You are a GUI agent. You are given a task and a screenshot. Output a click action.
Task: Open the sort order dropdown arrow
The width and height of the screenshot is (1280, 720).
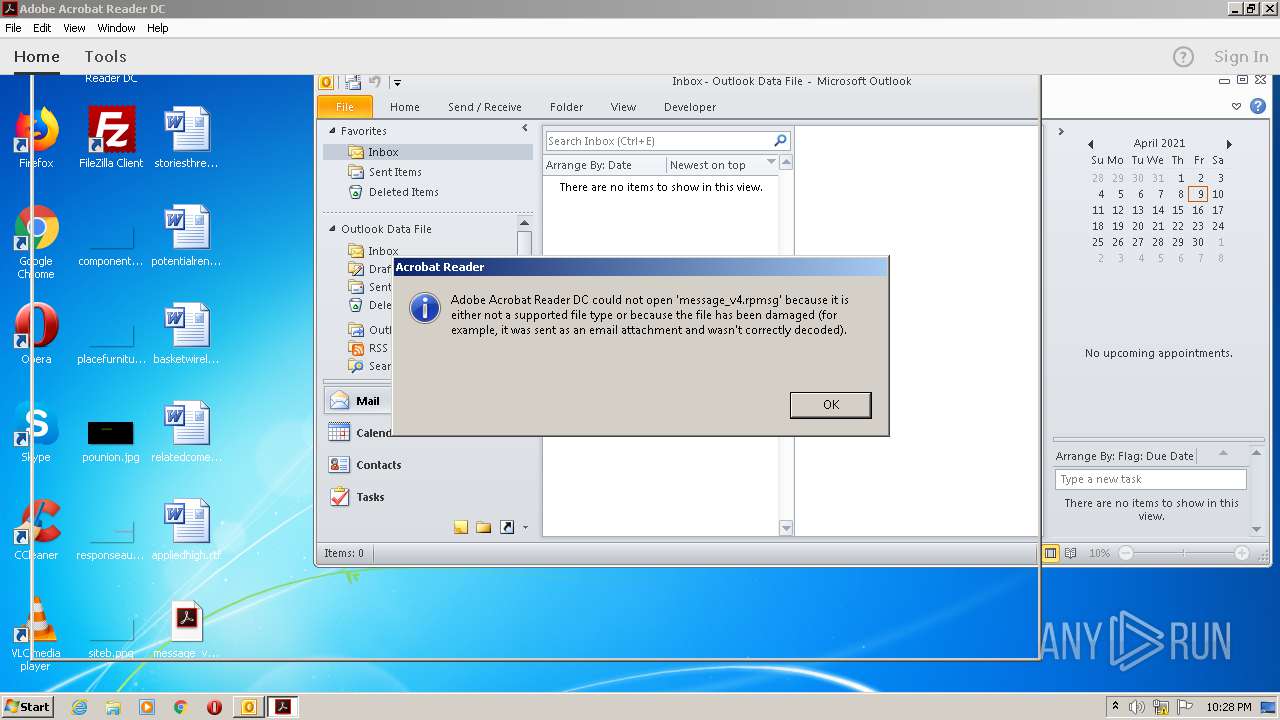[771, 164]
